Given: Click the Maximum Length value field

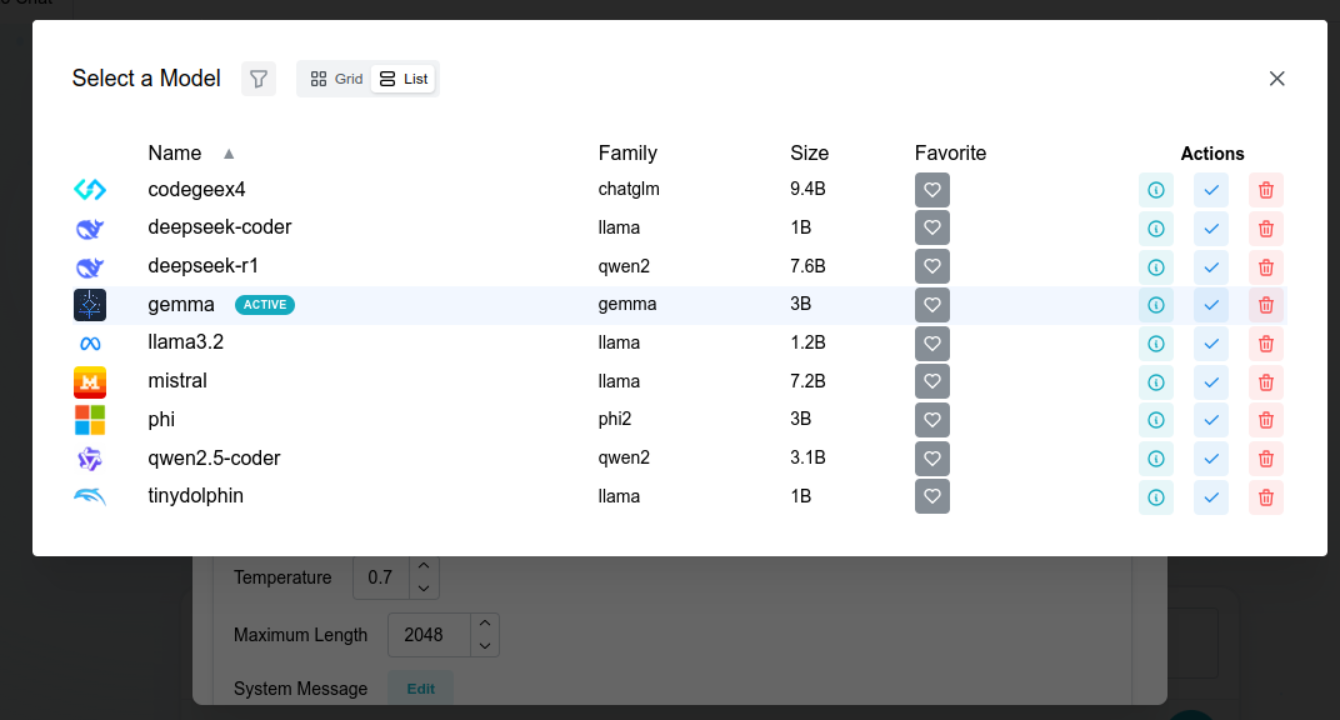Looking at the screenshot, I should click(429, 634).
